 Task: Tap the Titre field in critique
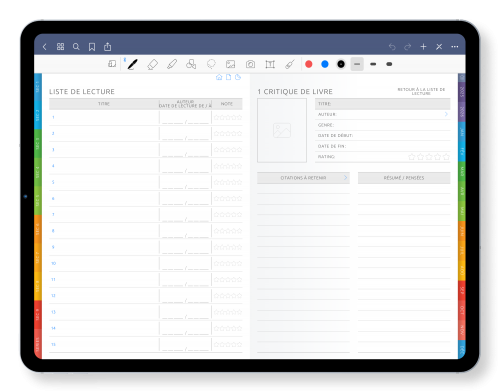coord(383,104)
